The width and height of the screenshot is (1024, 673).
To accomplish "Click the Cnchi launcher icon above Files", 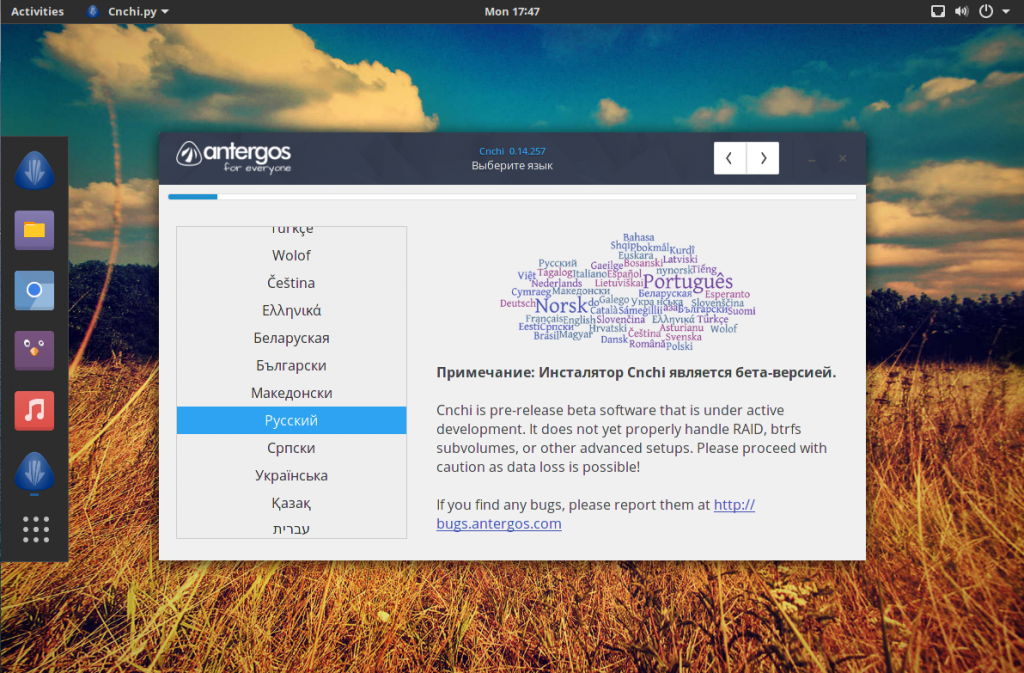I will point(34,170).
